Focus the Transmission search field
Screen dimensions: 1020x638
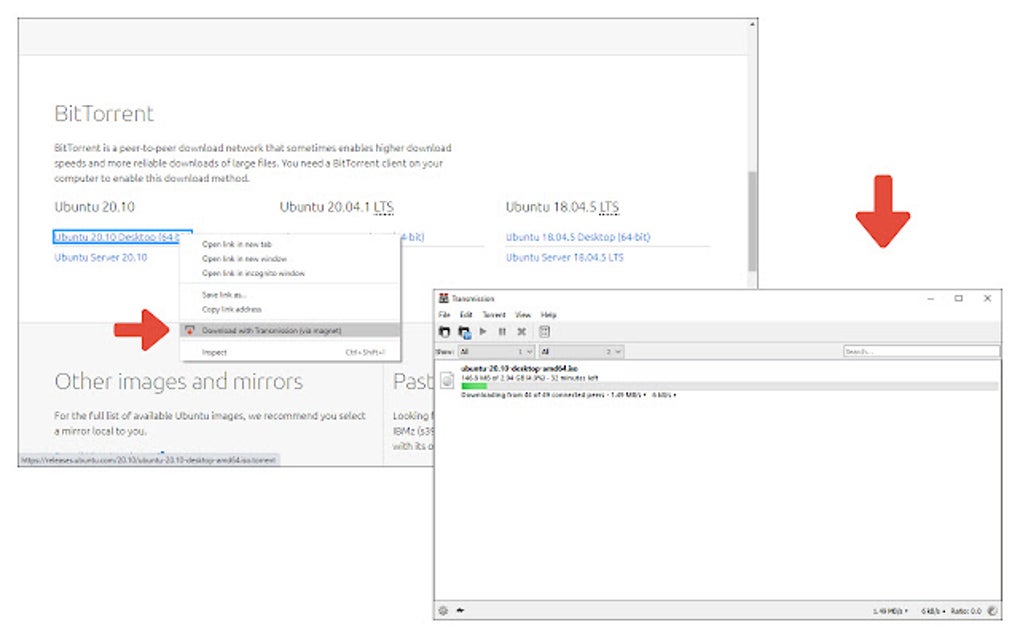coord(921,351)
